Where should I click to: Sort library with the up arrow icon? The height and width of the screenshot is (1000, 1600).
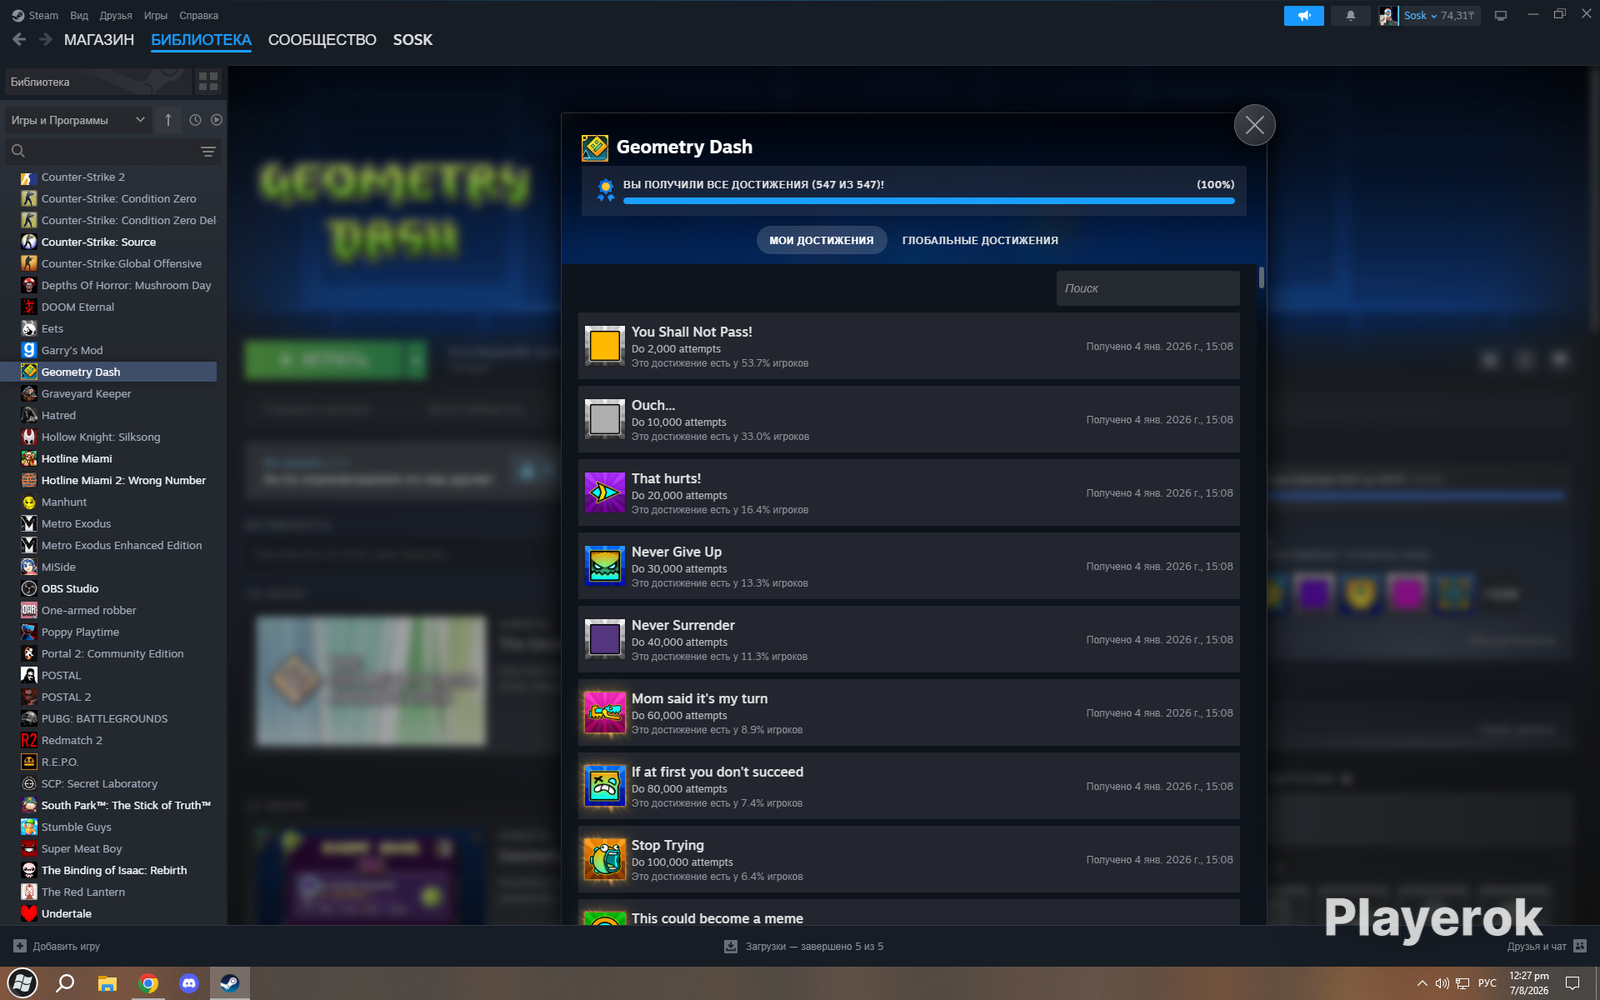[168, 120]
